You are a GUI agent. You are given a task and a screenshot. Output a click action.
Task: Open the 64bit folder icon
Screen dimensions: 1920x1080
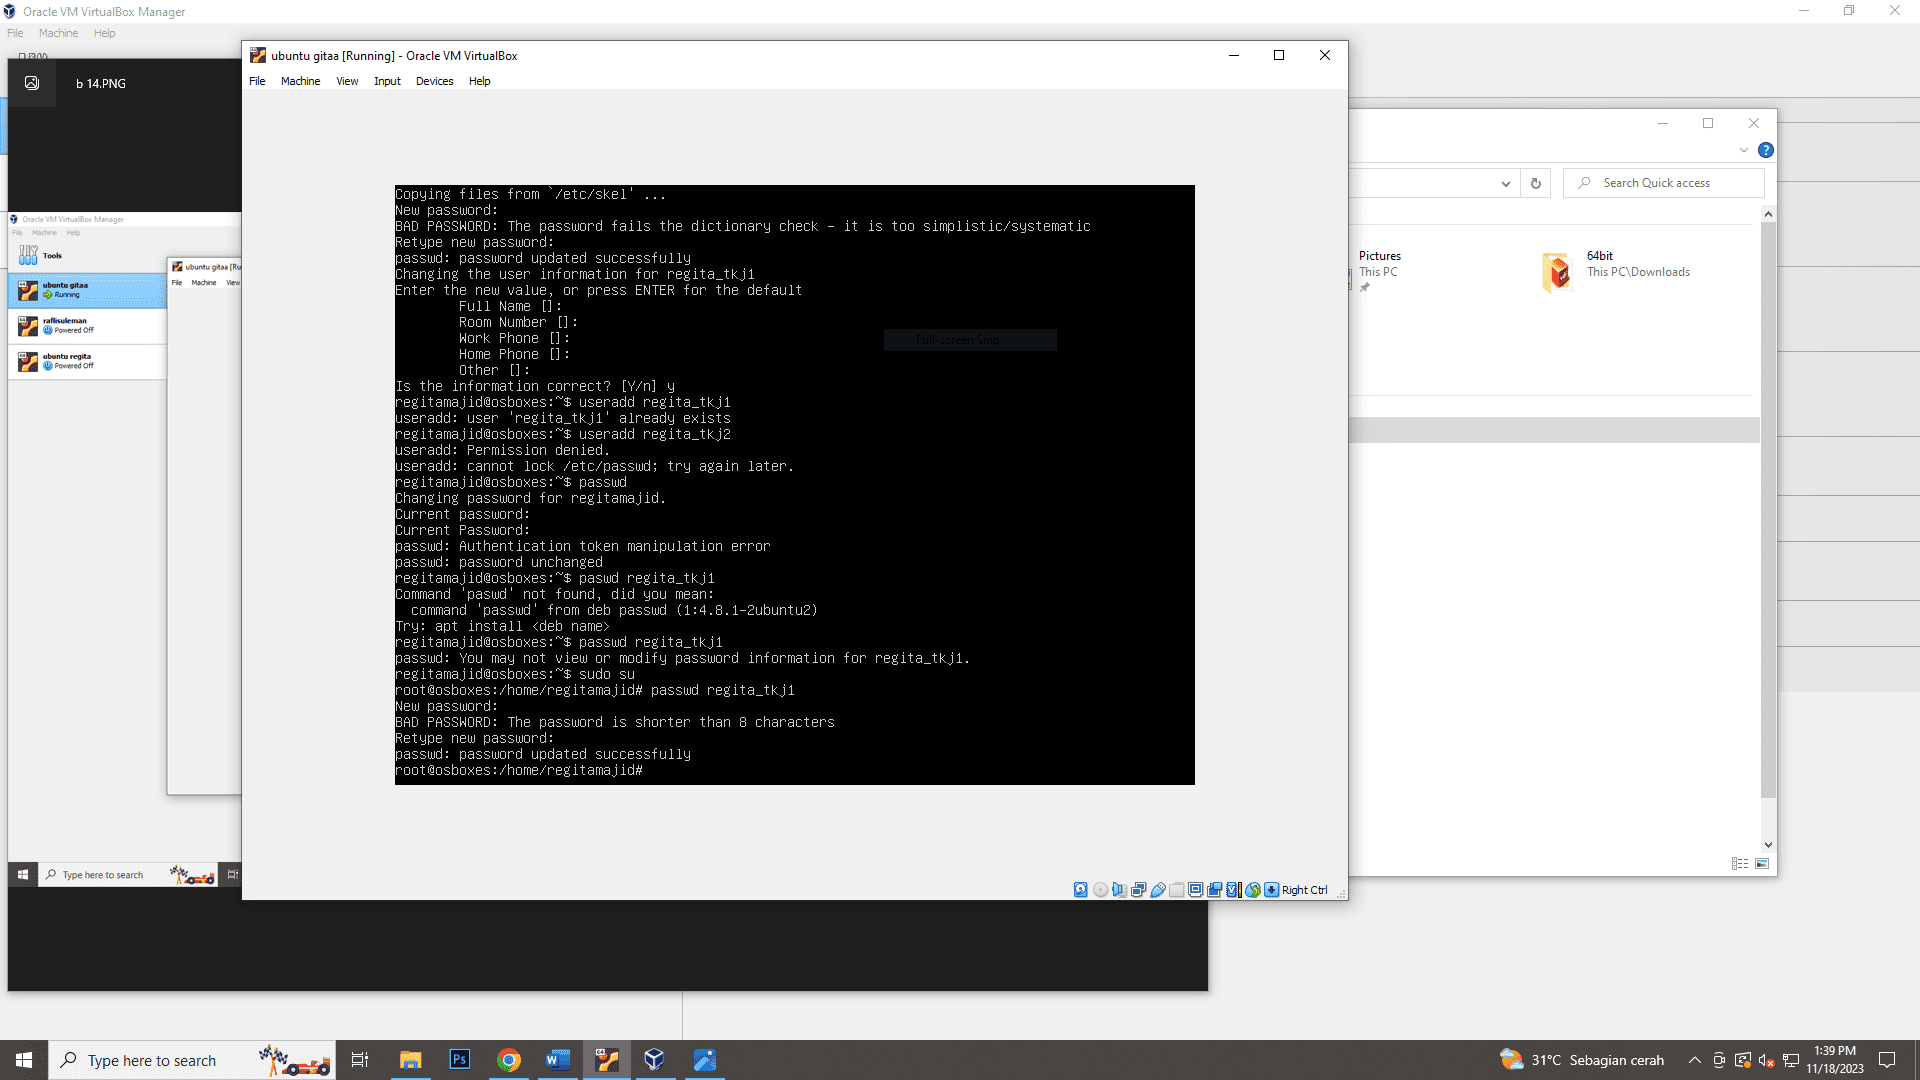1557,272
